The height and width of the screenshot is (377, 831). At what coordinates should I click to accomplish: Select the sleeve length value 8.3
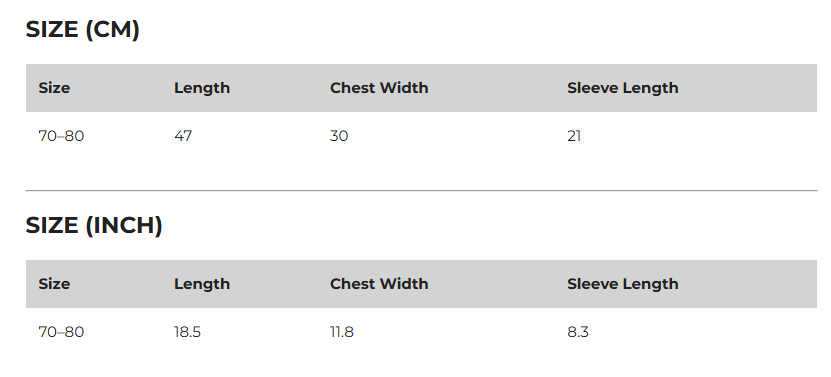point(578,332)
